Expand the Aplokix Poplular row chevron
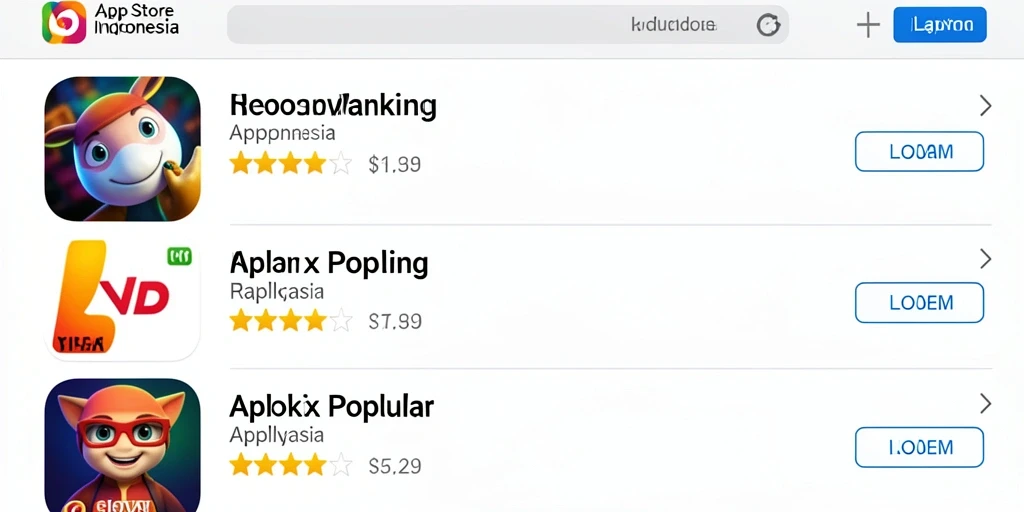Image resolution: width=1024 pixels, height=512 pixels. 985,404
